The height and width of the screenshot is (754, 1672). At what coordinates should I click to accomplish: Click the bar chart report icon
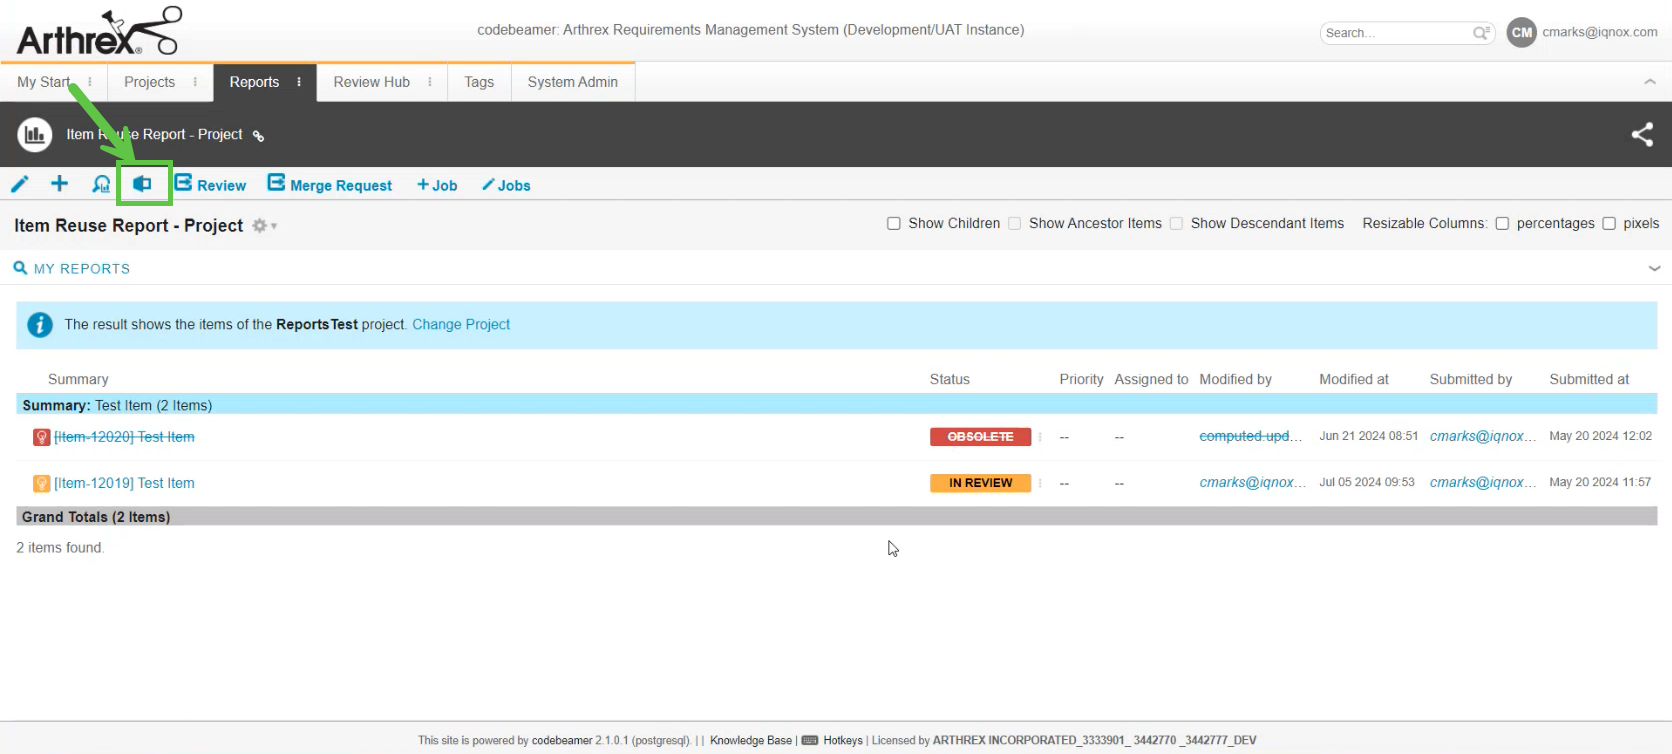[35, 134]
